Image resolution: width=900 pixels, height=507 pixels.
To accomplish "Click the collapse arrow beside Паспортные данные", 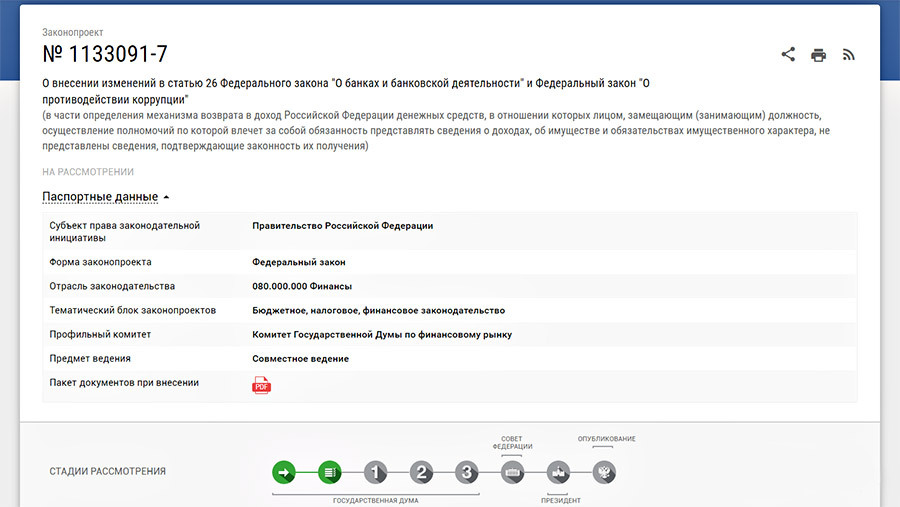I will [x=166, y=197].
